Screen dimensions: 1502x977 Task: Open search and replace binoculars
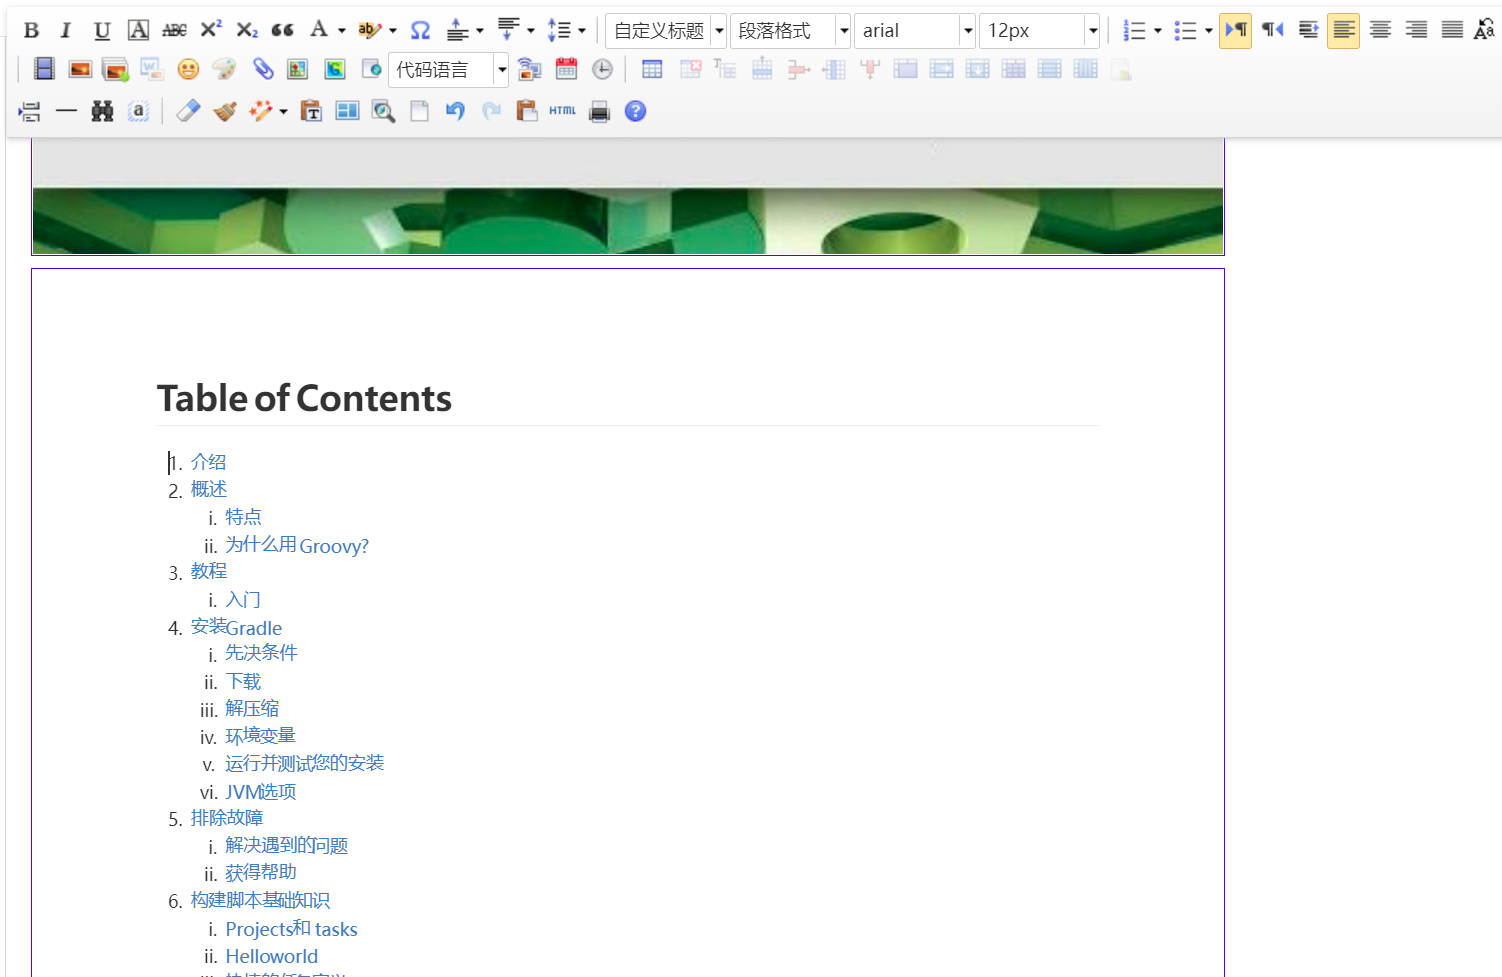pos(102,111)
